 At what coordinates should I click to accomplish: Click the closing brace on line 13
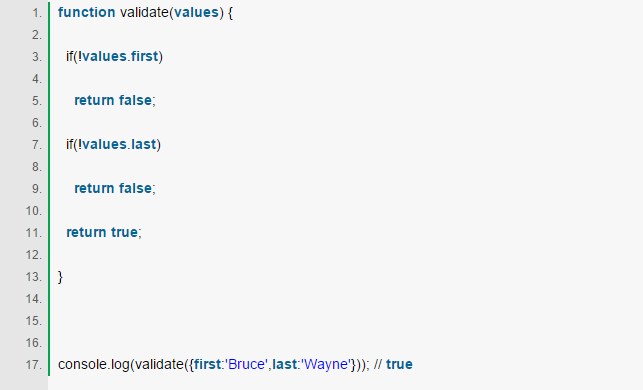tap(60, 277)
